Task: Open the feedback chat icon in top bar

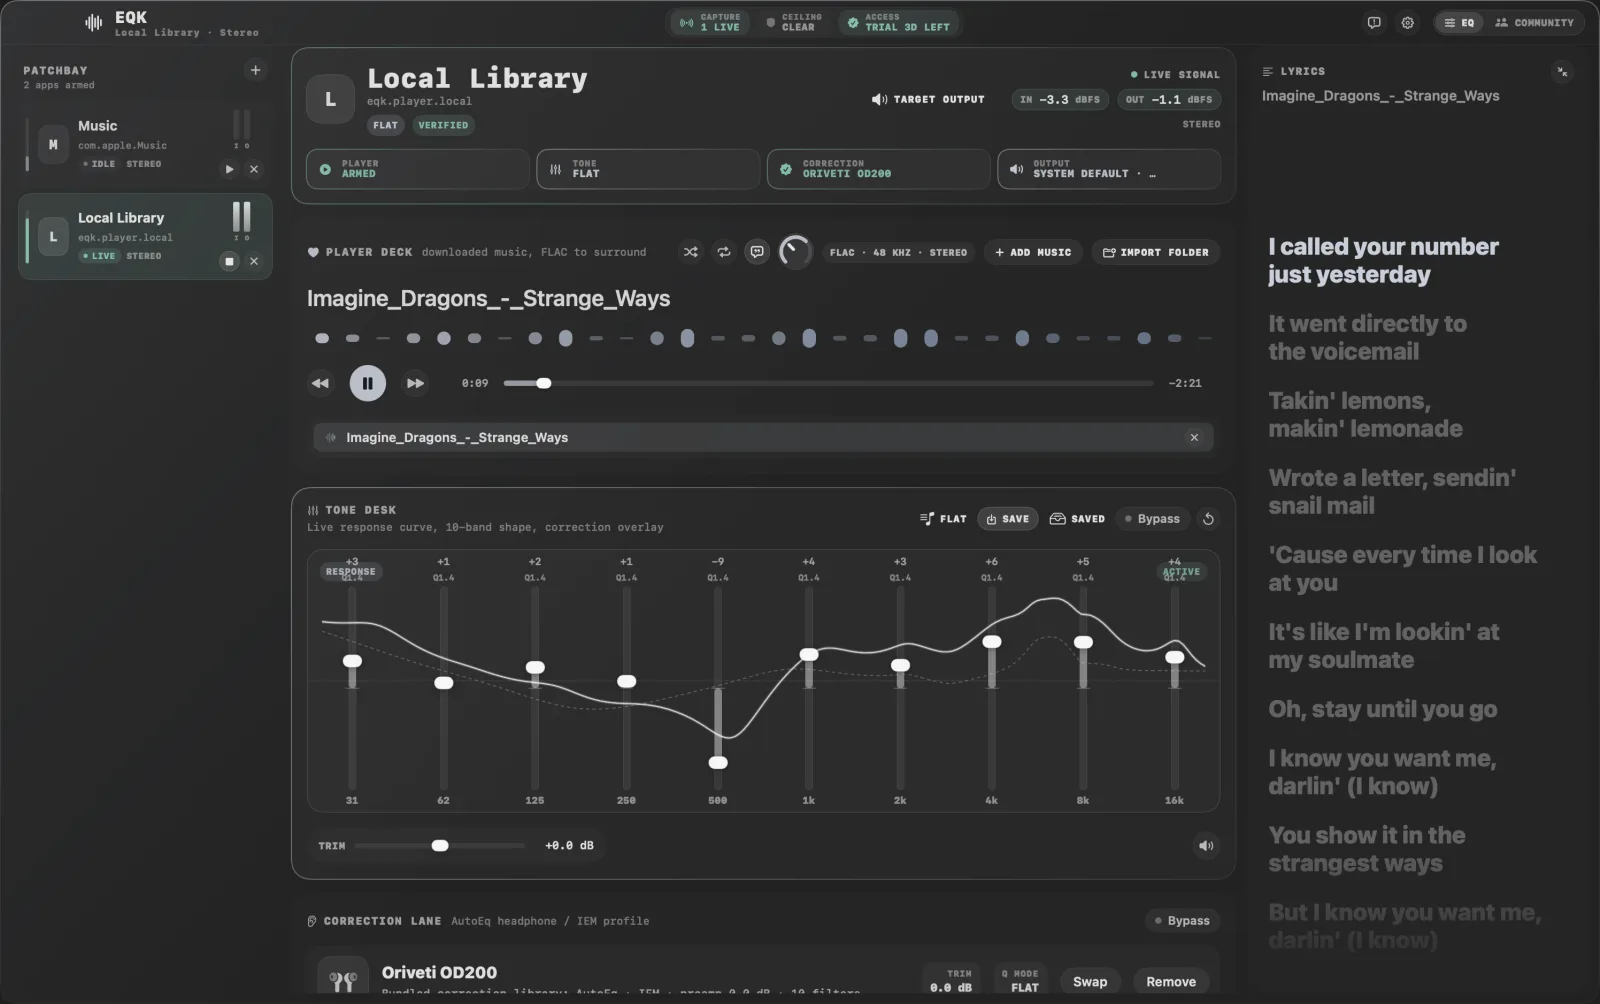Action: coord(1374,22)
